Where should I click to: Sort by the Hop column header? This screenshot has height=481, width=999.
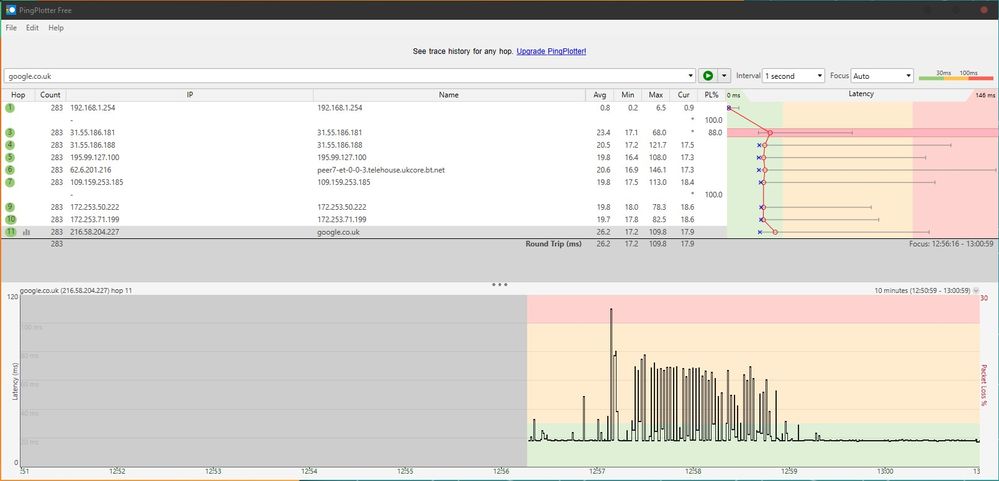[x=18, y=95]
